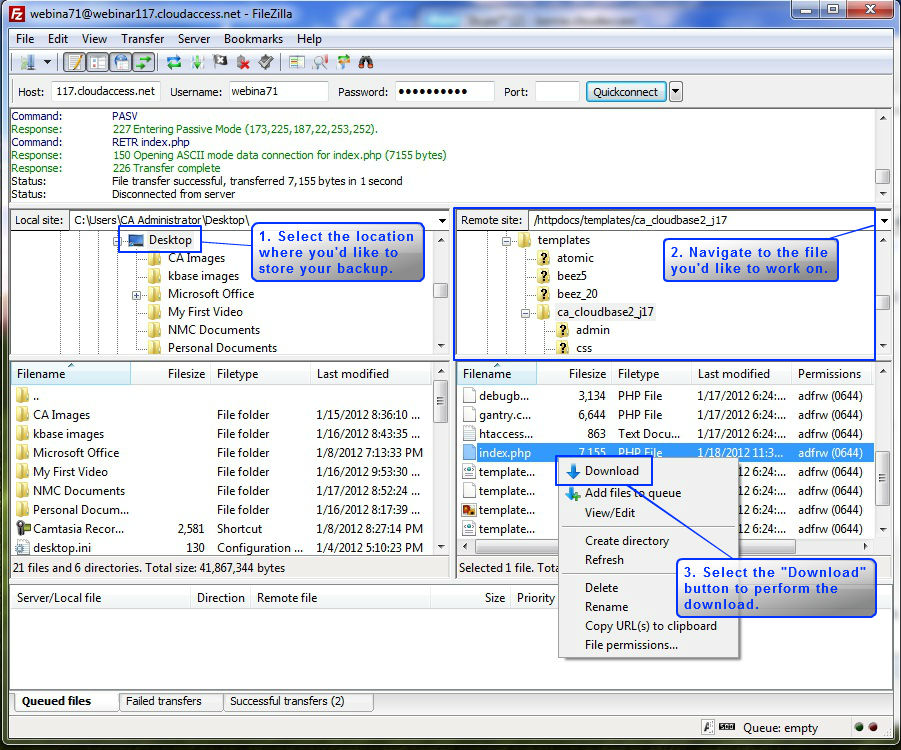Image resolution: width=901 pixels, height=750 pixels.
Task: Toggle the local directory tree display
Action: (x=98, y=62)
